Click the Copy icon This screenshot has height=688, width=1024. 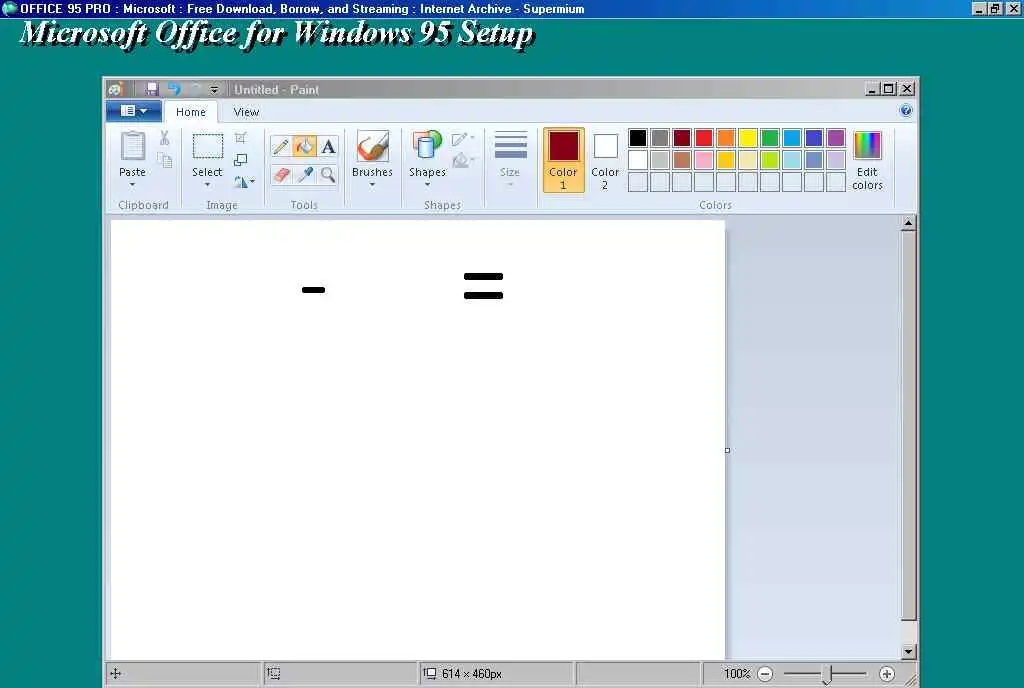(165, 160)
